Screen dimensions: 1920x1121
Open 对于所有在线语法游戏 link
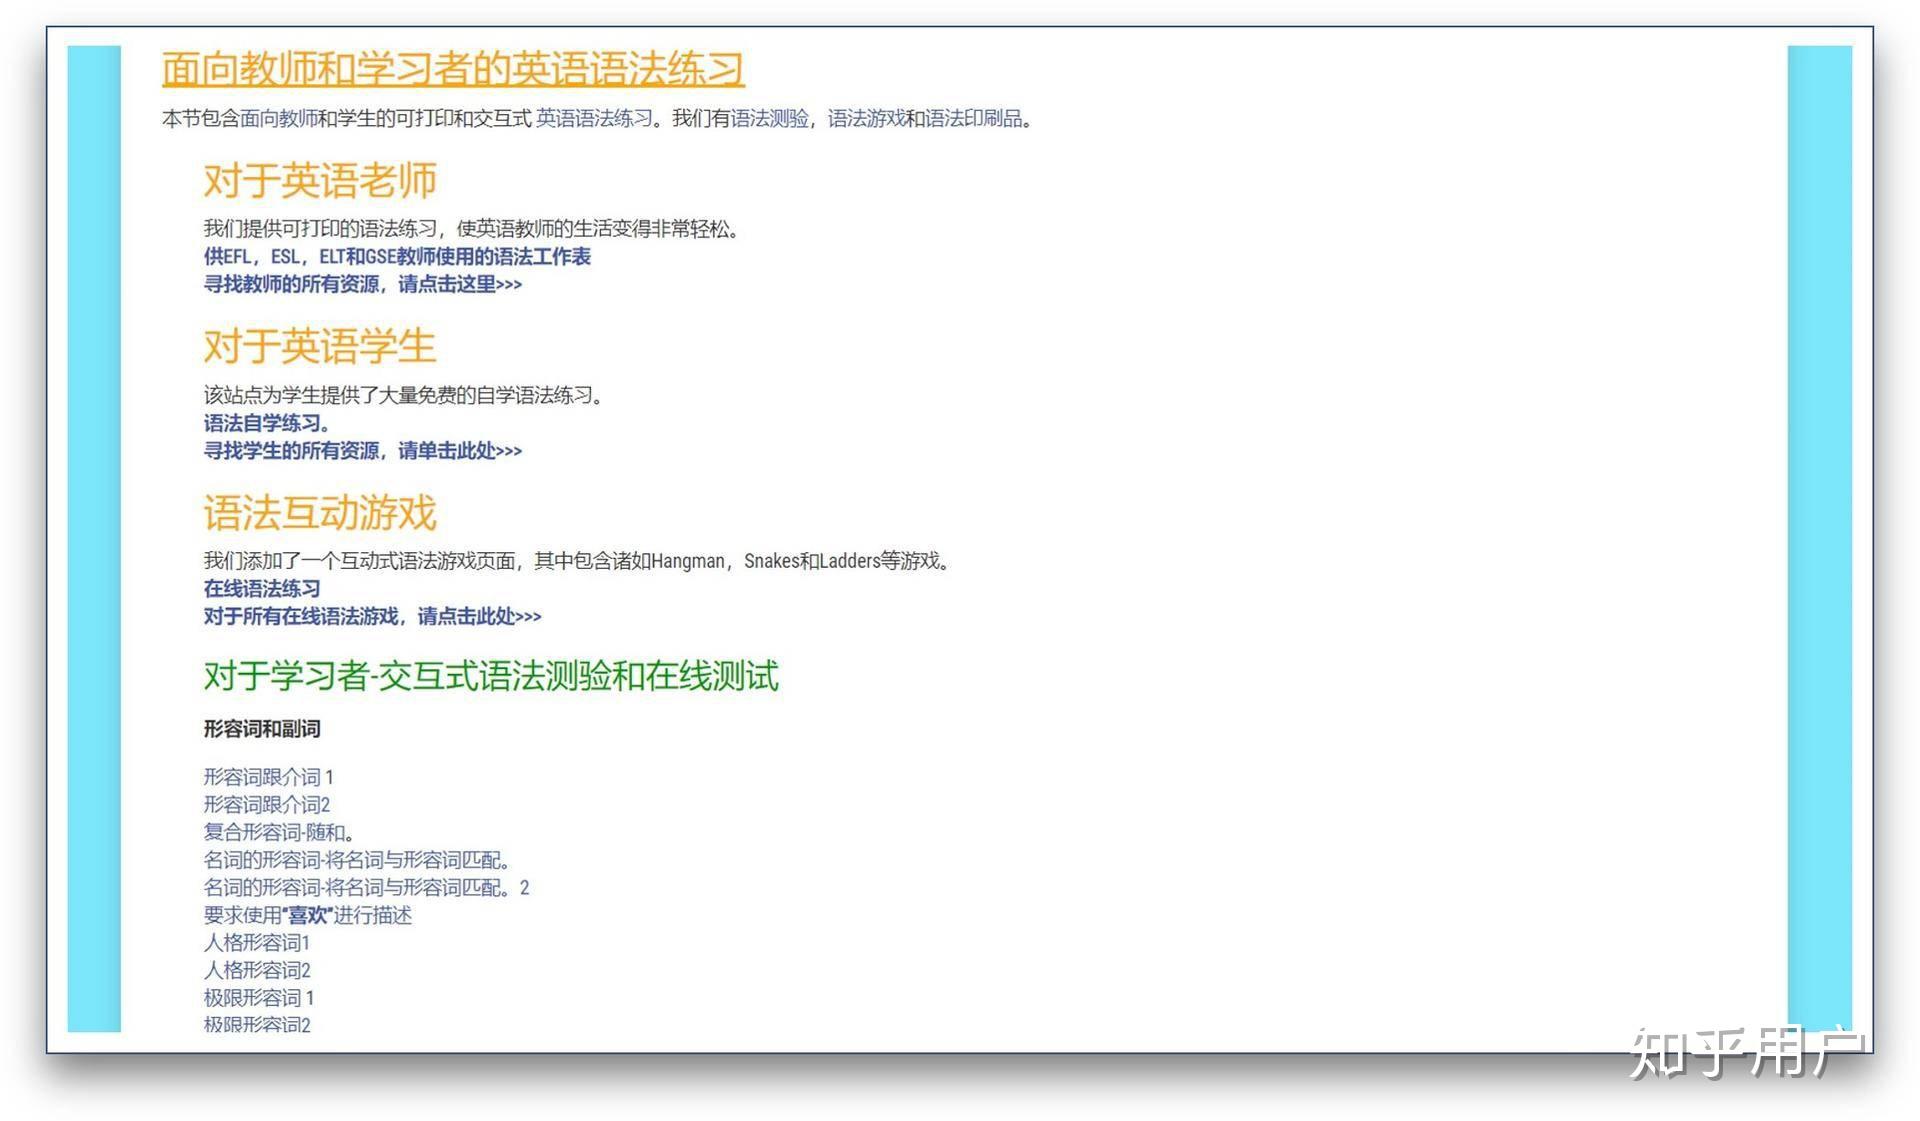(370, 617)
